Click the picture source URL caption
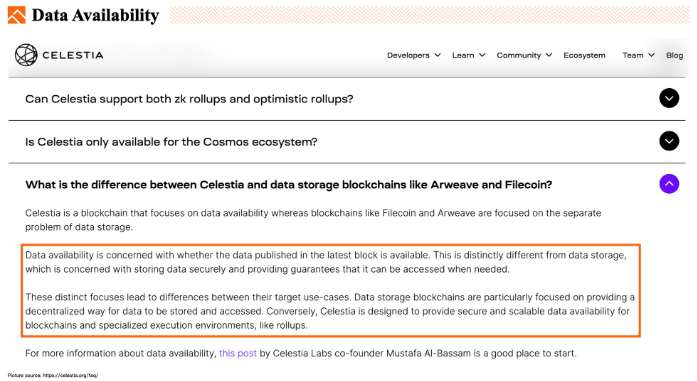 point(53,375)
